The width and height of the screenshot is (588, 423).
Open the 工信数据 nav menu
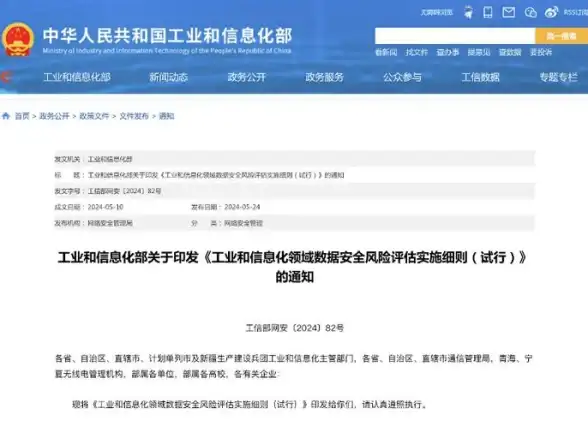pos(480,77)
